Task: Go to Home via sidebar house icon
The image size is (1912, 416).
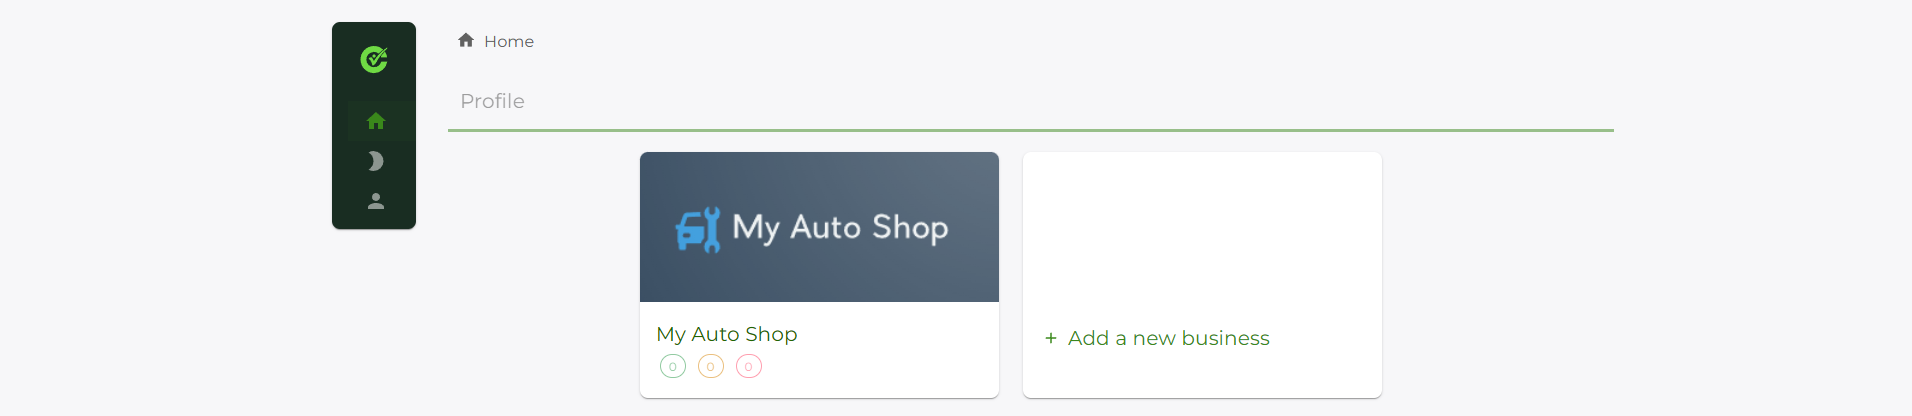Action: [x=376, y=121]
